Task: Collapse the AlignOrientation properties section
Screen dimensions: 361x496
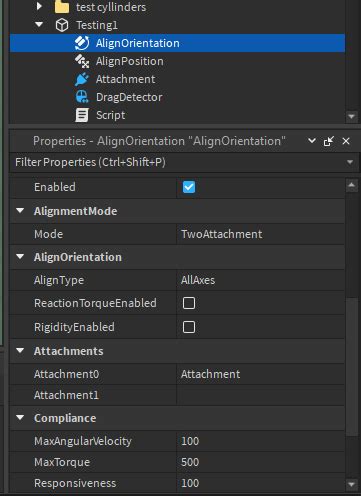Action: click(x=20, y=257)
